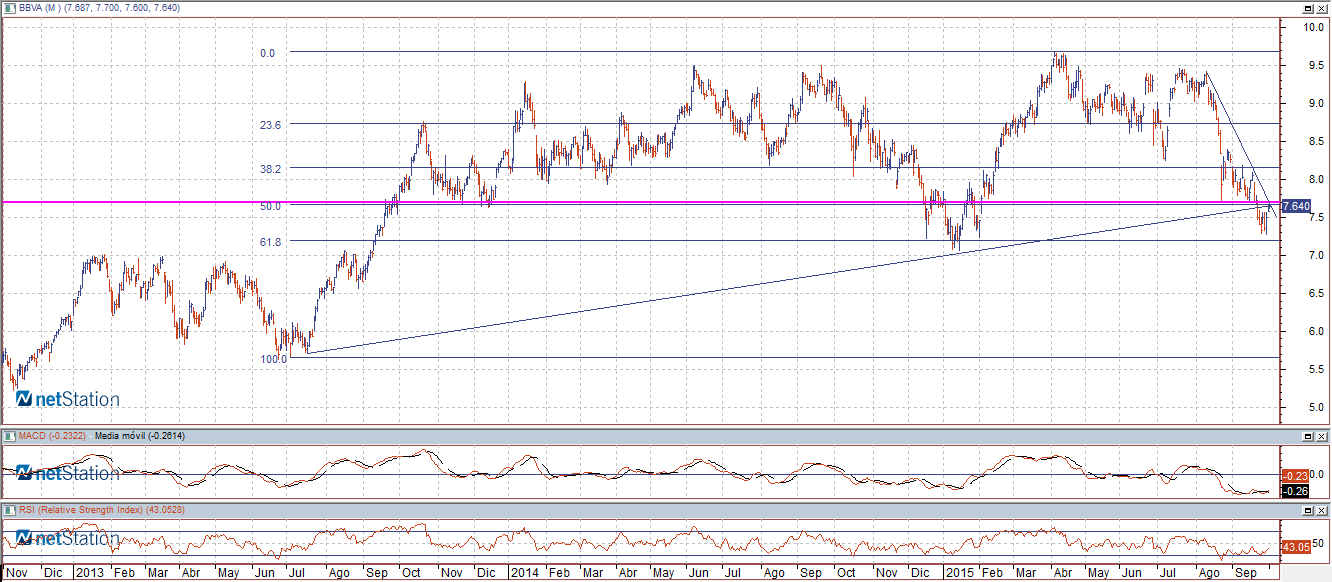This screenshot has width=1332, height=582.
Task: Click the RSI panel icon
Action: [x=9, y=511]
